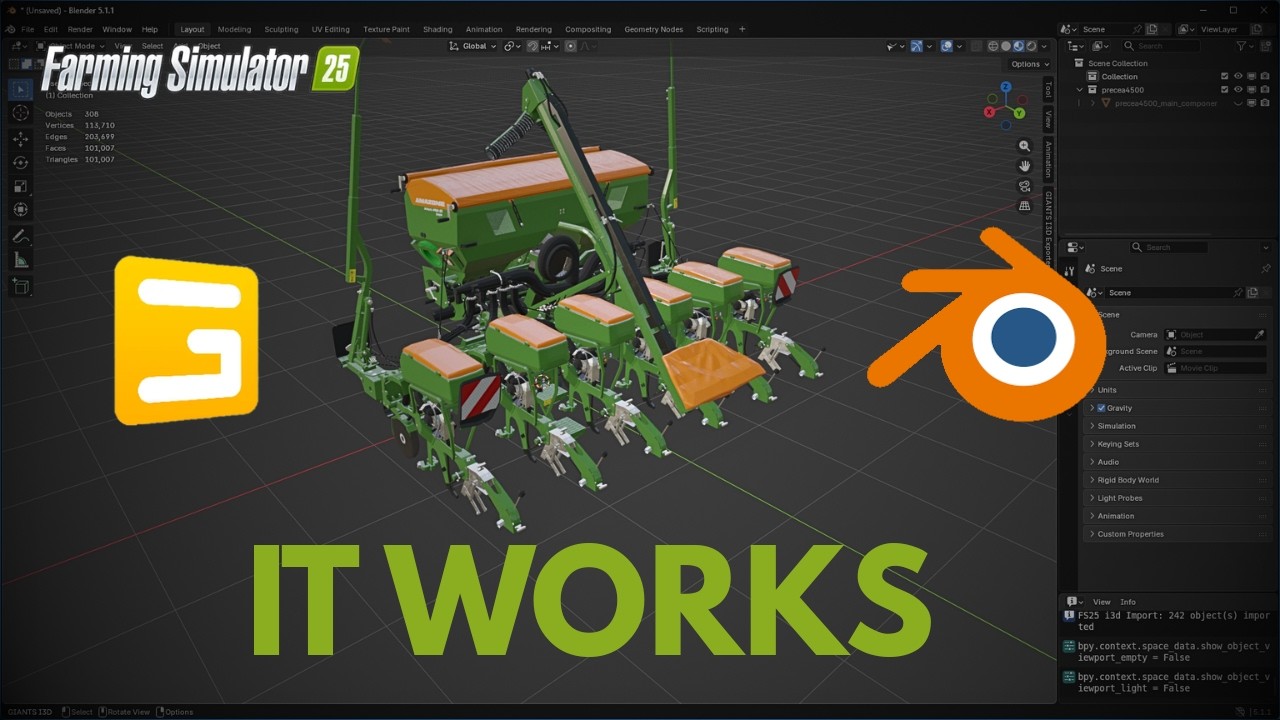Expand precea4500_main_component tree row
This screenshot has height=720, width=1280.
point(1093,103)
